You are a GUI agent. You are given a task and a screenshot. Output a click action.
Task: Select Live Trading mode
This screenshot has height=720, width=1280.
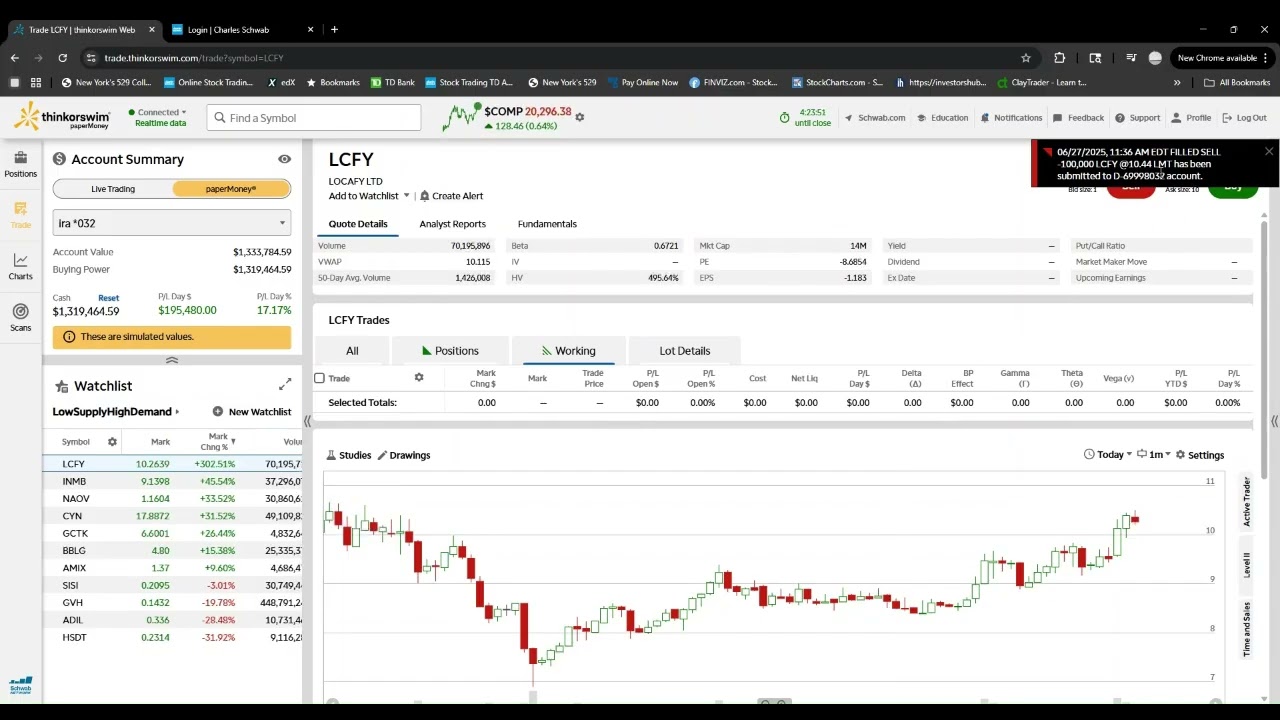[113, 189]
